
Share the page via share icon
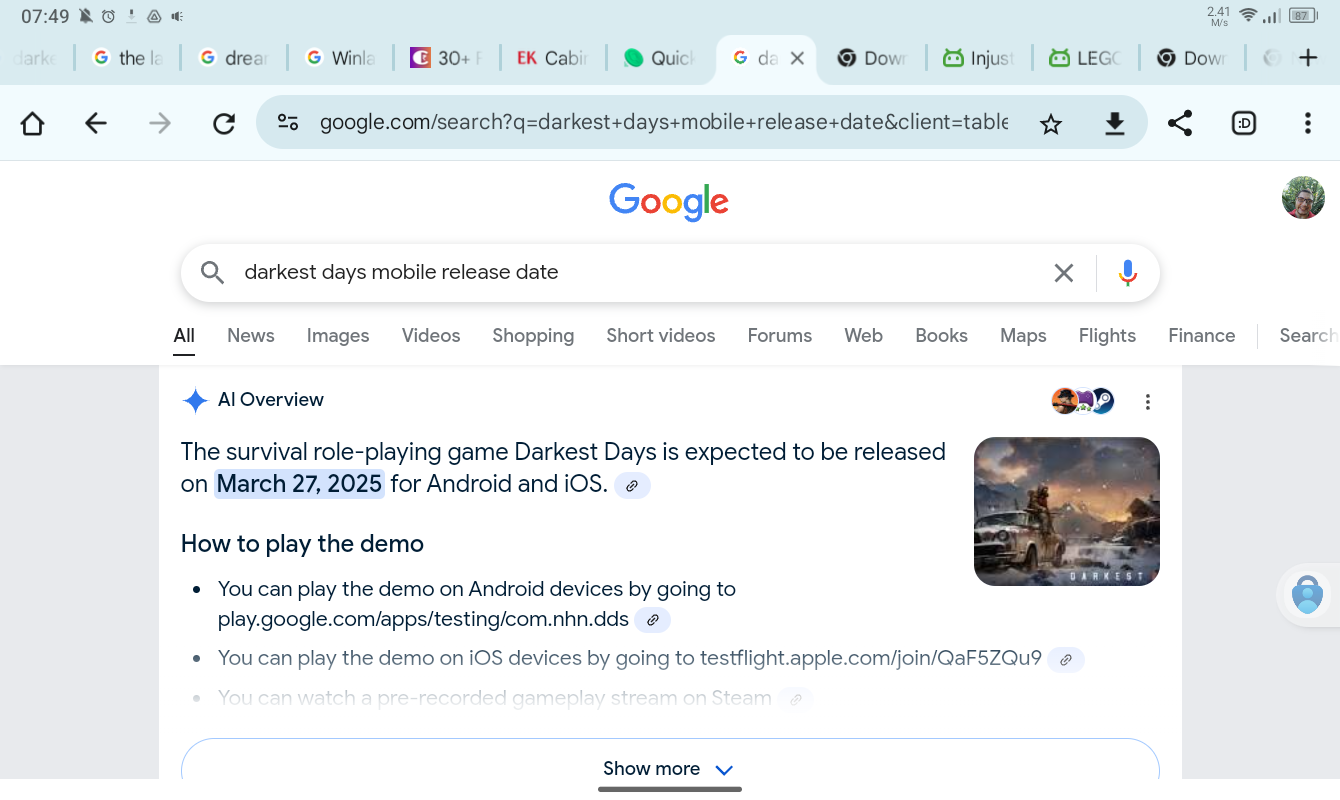pyautogui.click(x=1180, y=123)
